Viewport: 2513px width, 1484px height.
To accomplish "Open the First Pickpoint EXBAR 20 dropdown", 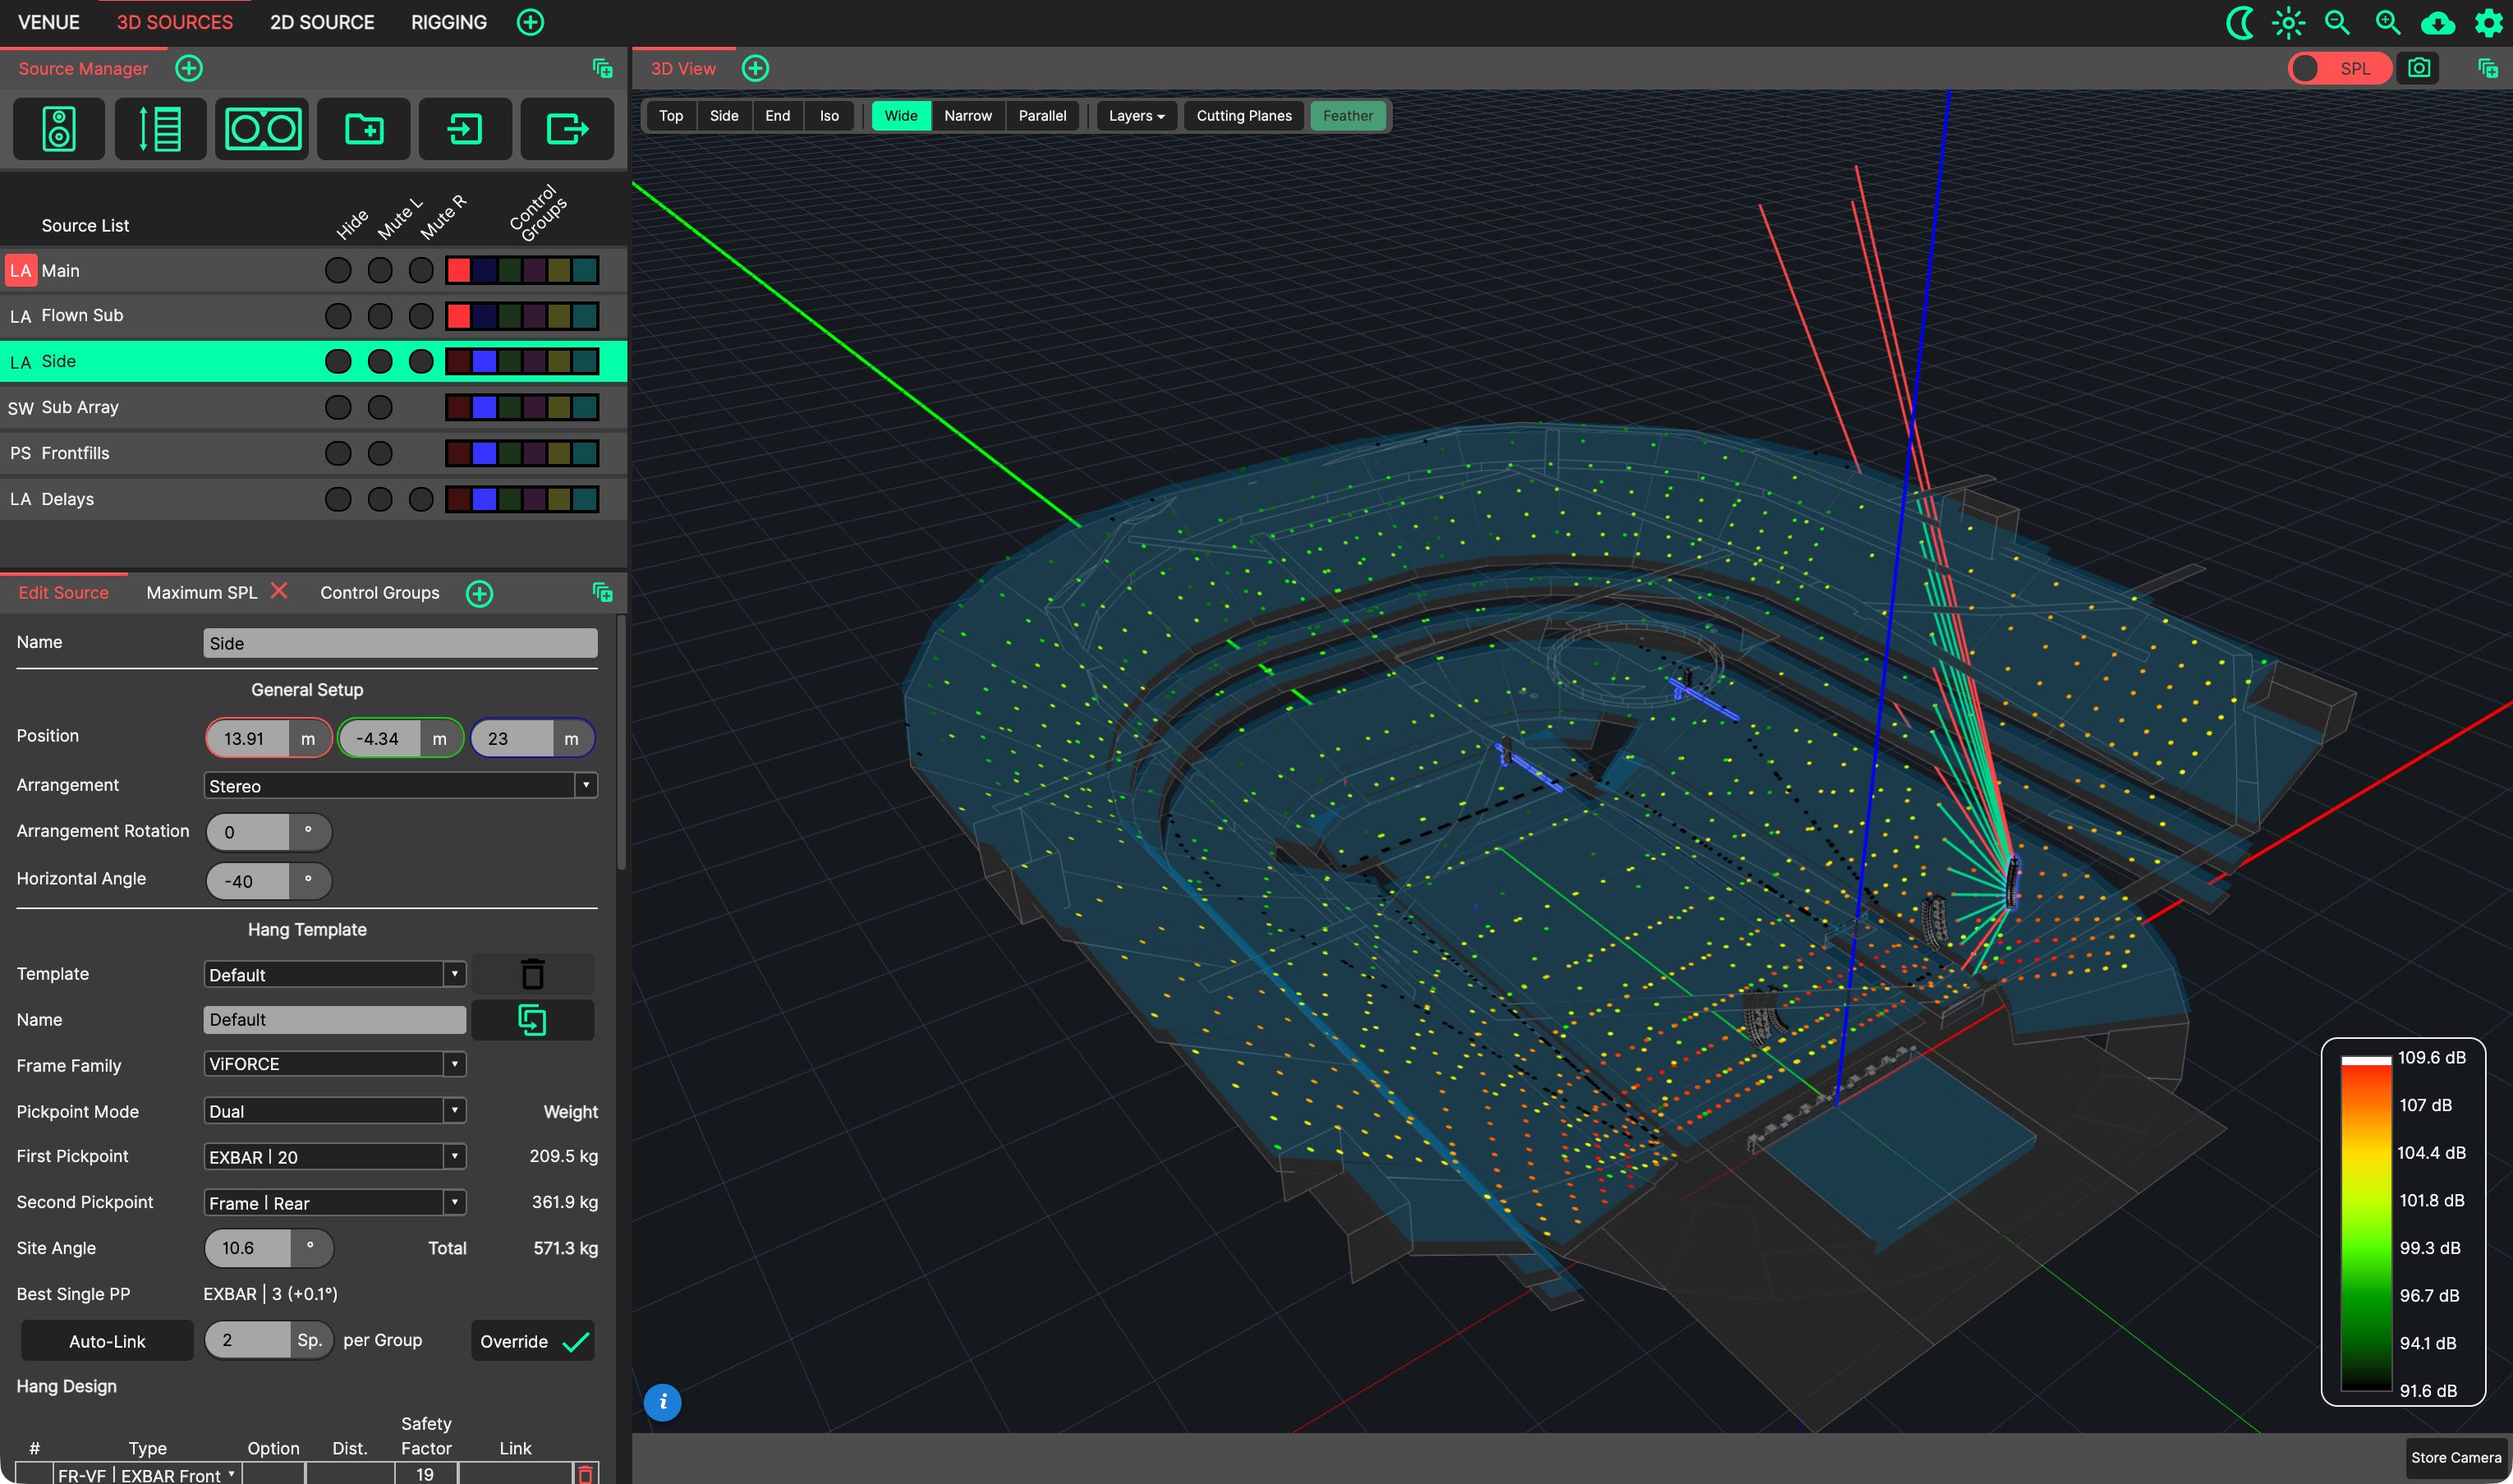I will coord(335,1156).
